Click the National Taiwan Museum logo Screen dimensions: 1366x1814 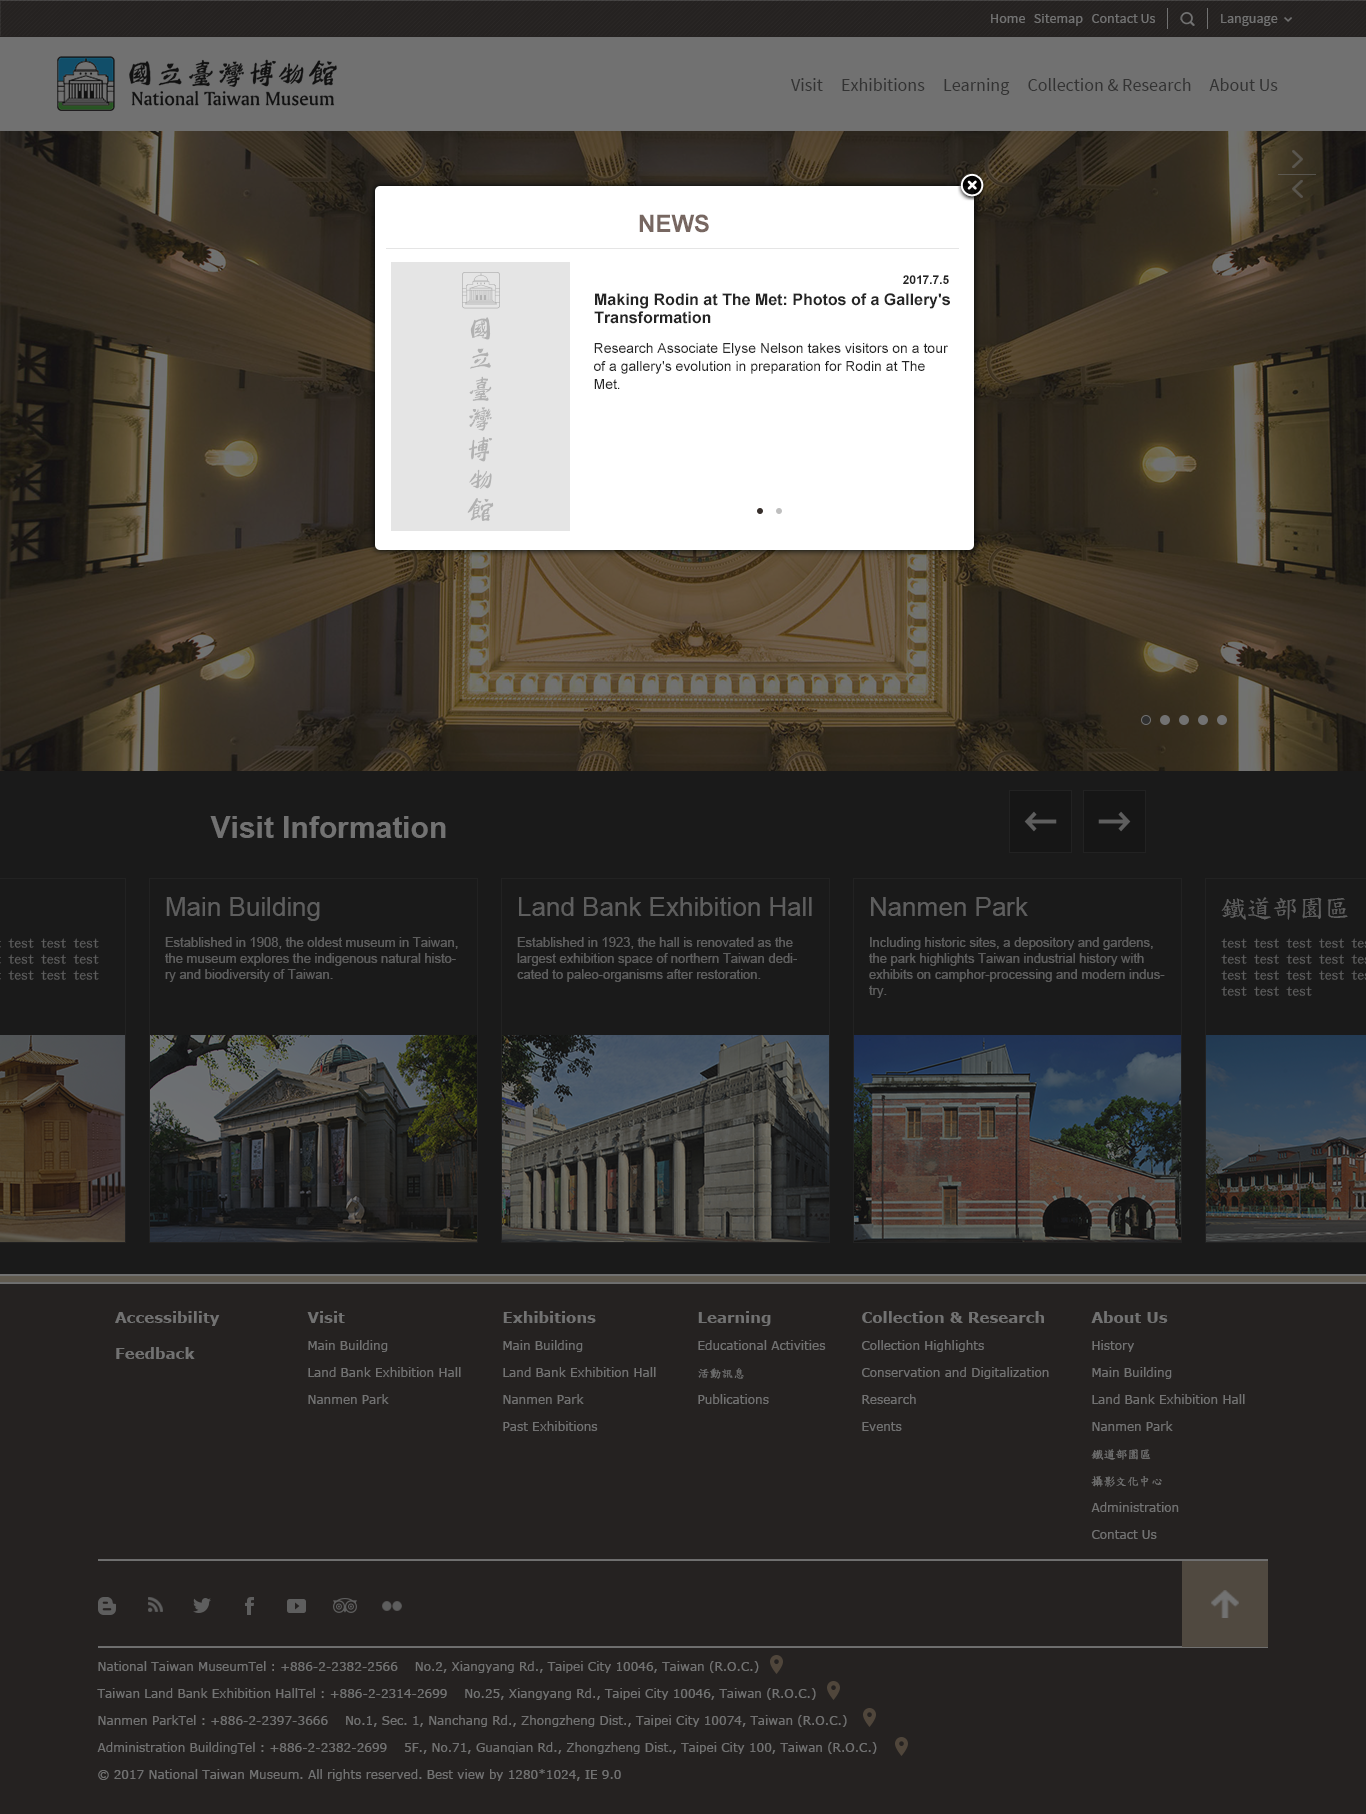197,84
